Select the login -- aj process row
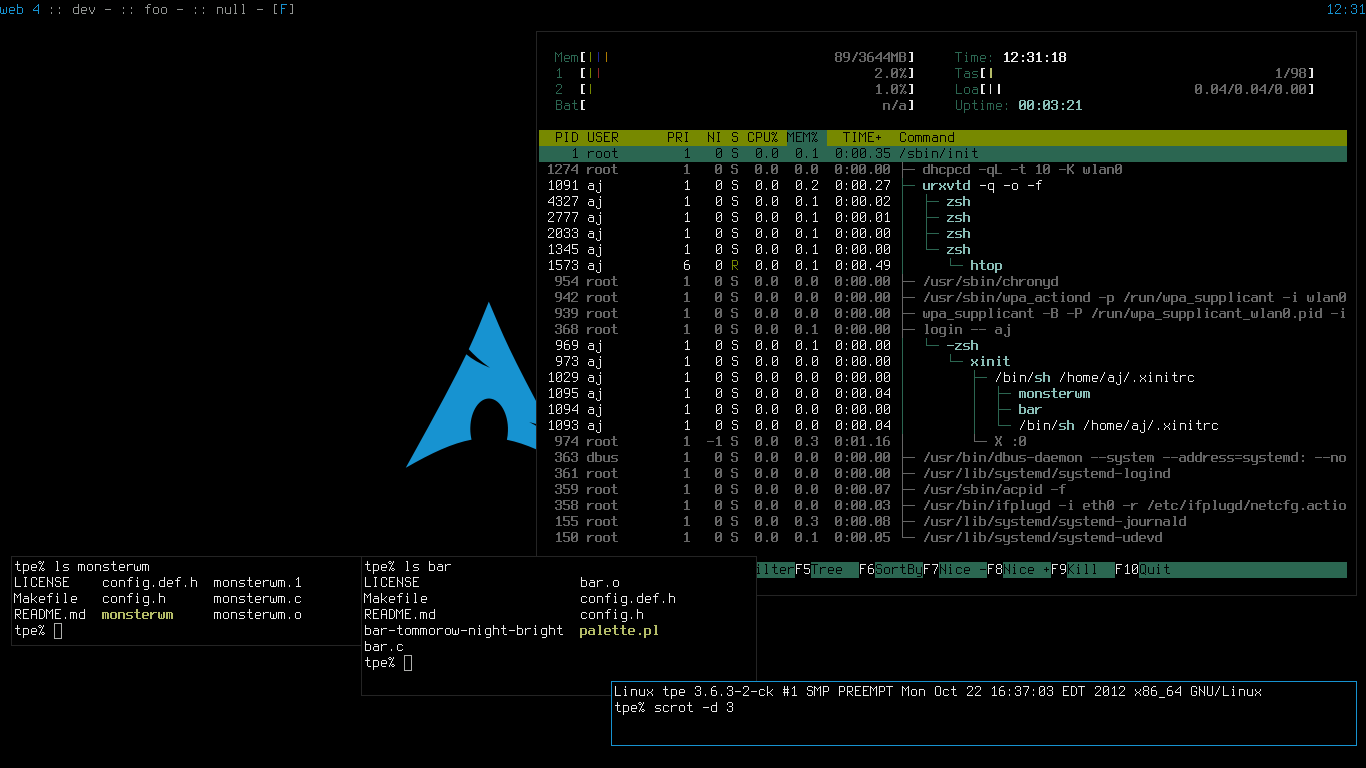 [x=943, y=330]
